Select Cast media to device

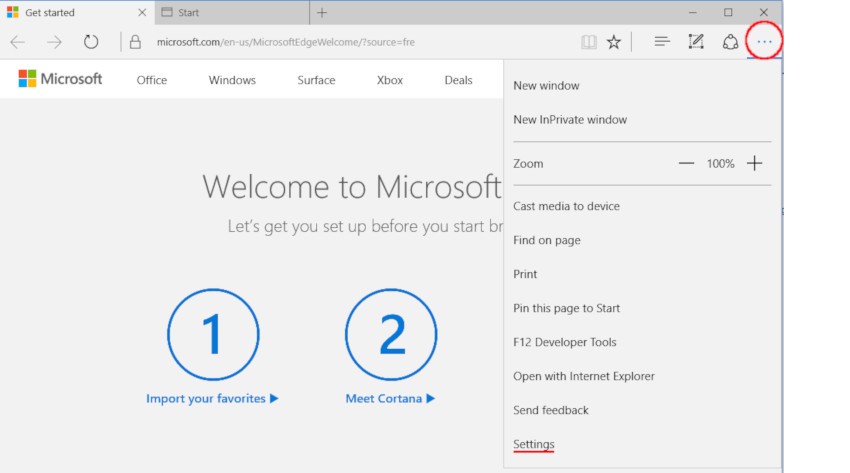[566, 206]
